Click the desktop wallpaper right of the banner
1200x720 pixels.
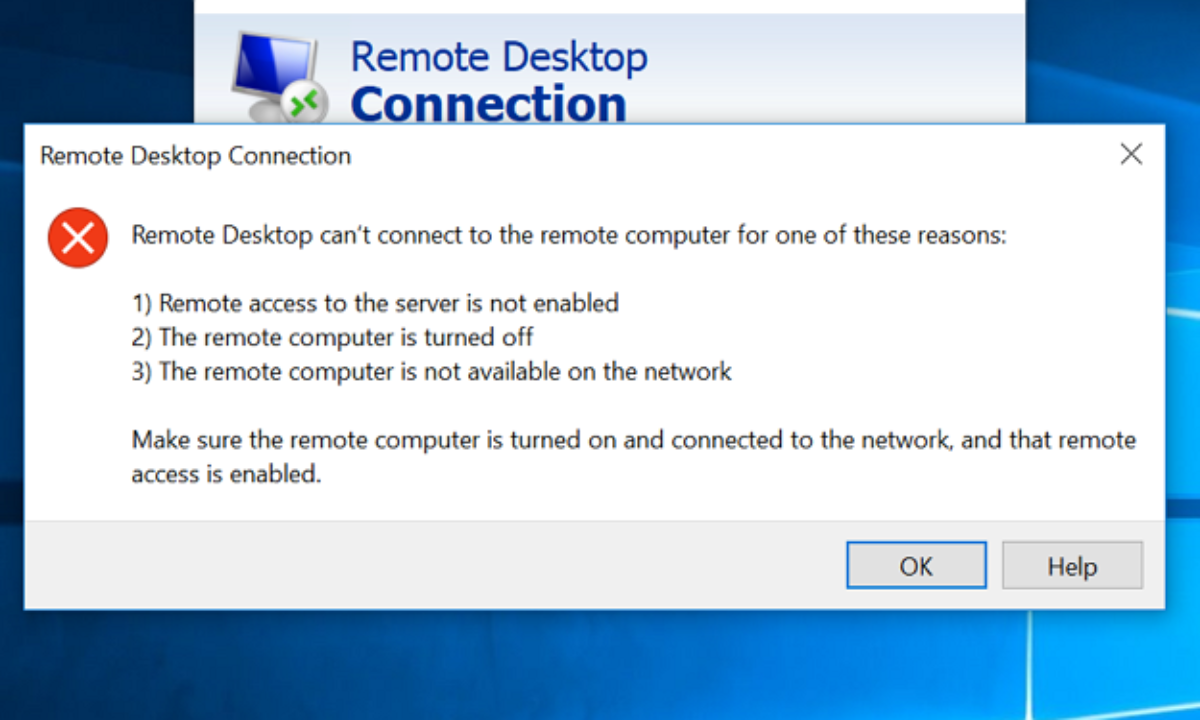click(x=1110, y=60)
